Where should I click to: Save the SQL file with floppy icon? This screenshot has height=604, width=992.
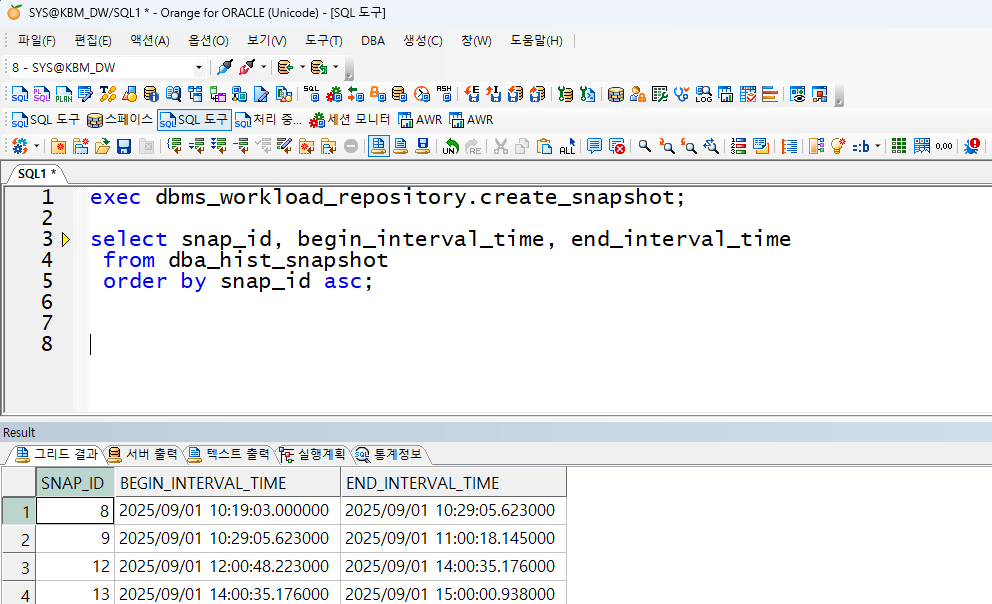click(x=124, y=147)
